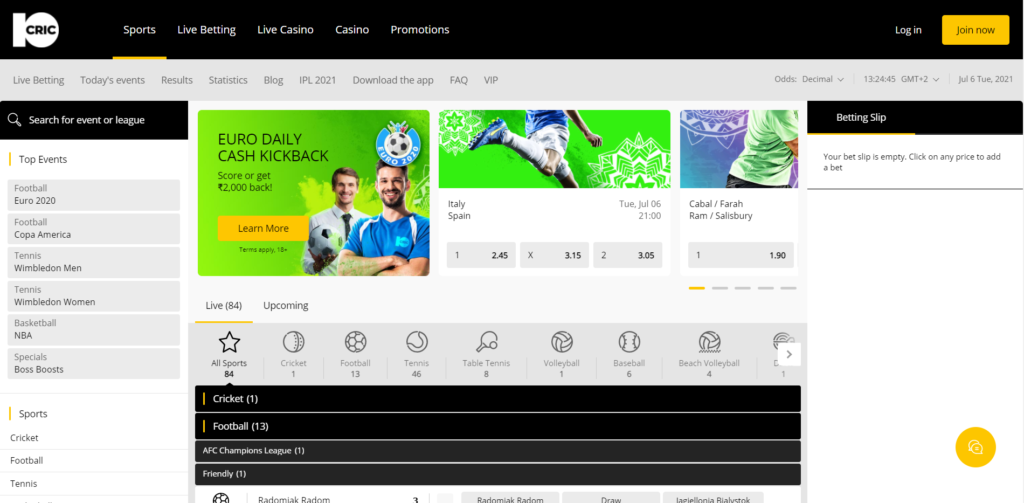Open Today's events in submenu
1024x503 pixels.
pyautogui.click(x=112, y=80)
